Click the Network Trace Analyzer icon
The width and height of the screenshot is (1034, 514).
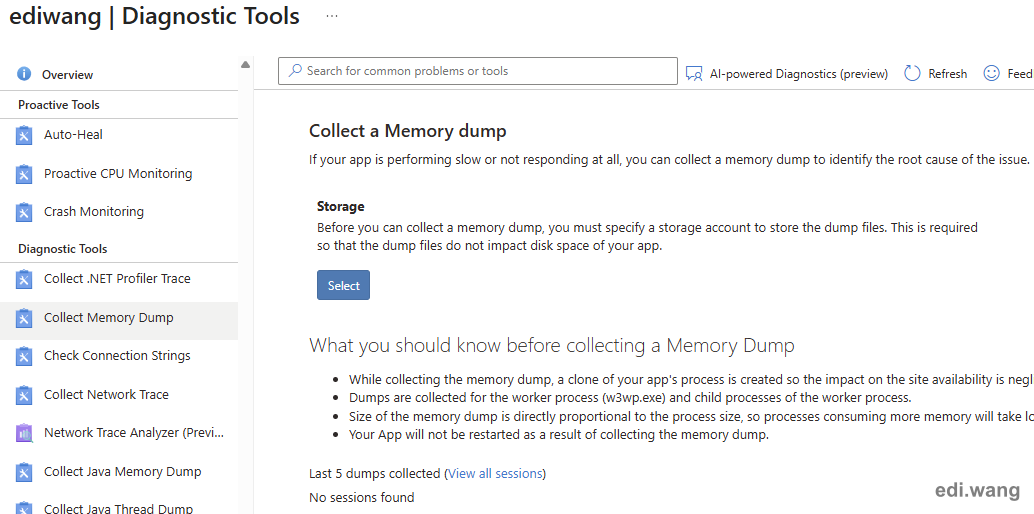pos(25,433)
